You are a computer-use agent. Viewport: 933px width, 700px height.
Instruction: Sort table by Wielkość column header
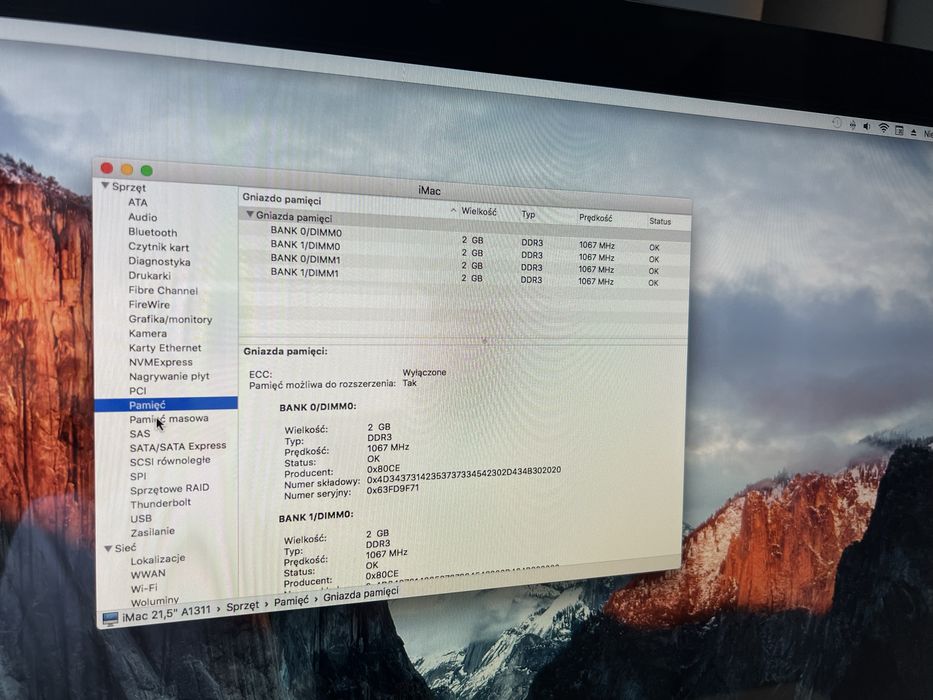coord(478,211)
